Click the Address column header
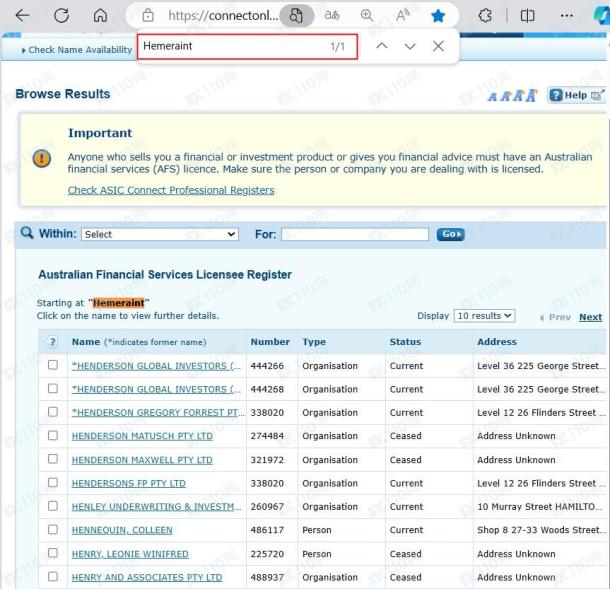This screenshot has width=610, height=589. 497,342
